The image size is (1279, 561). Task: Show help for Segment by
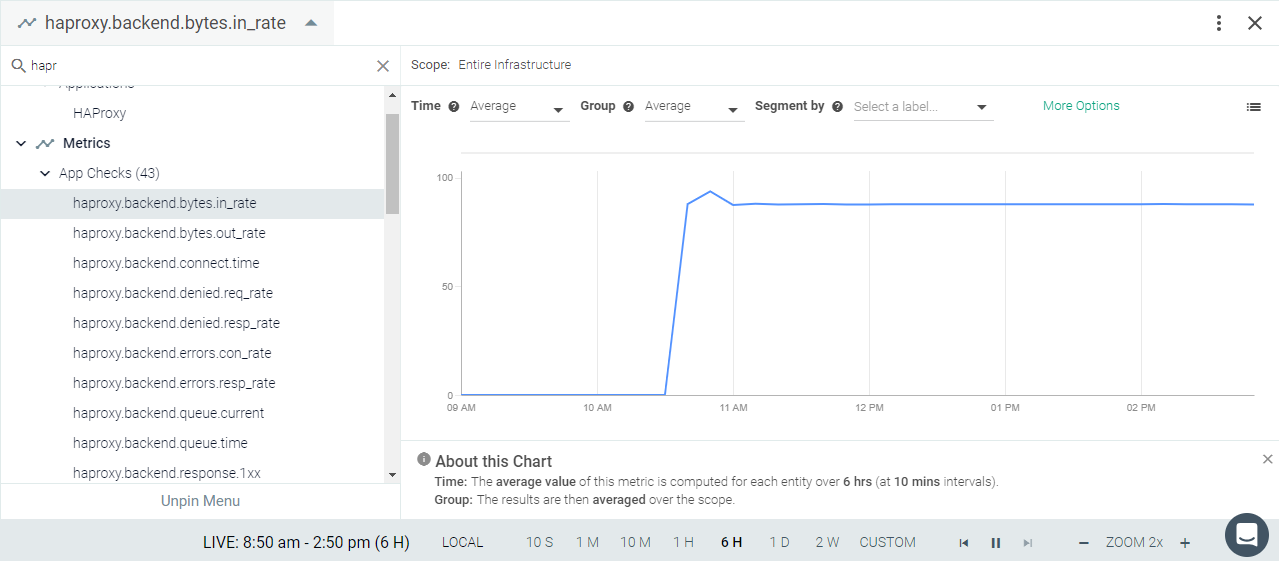click(837, 106)
